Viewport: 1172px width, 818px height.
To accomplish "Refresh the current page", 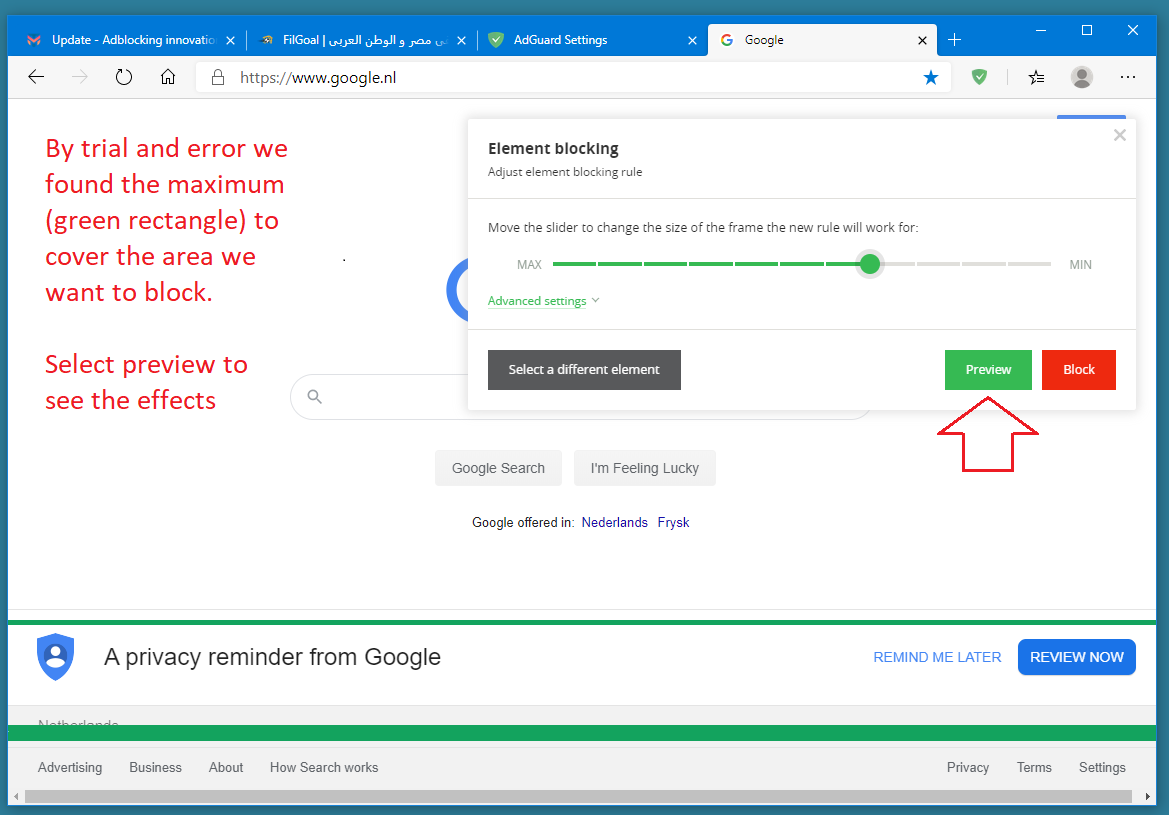I will pos(124,77).
